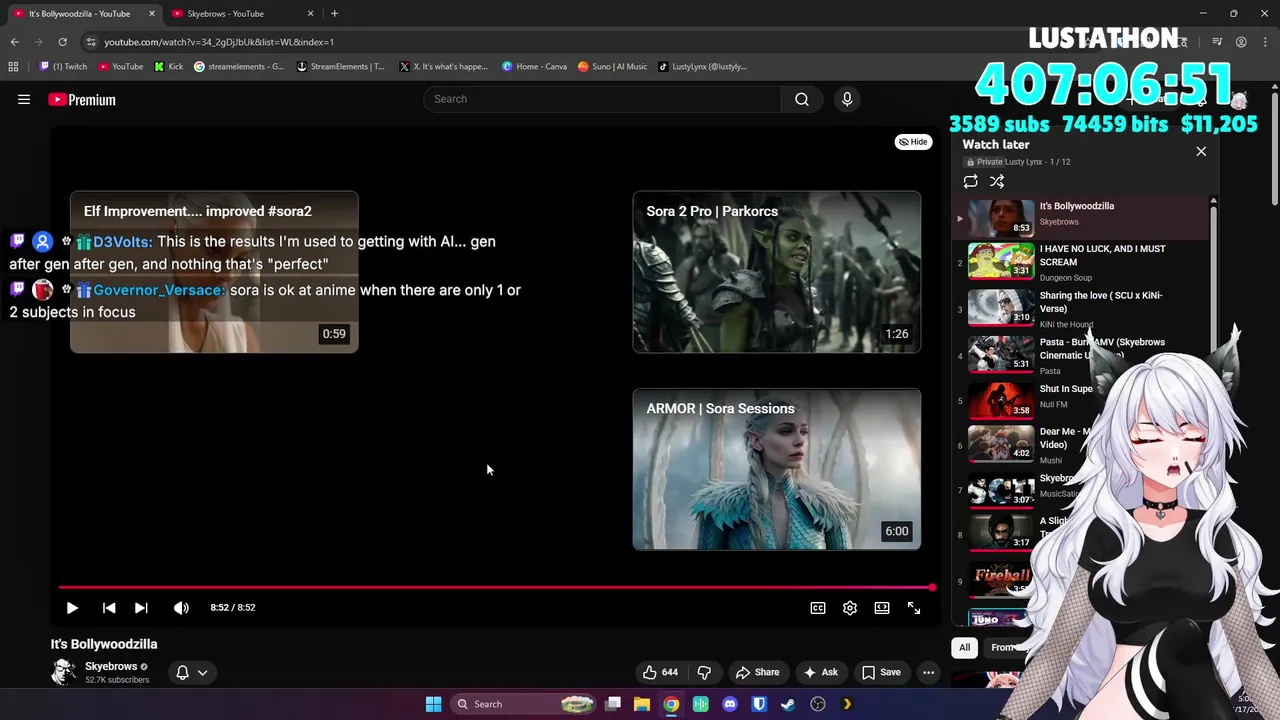Viewport: 1280px width, 720px height.
Task: Play the video with the play button
Action: click(x=72, y=607)
